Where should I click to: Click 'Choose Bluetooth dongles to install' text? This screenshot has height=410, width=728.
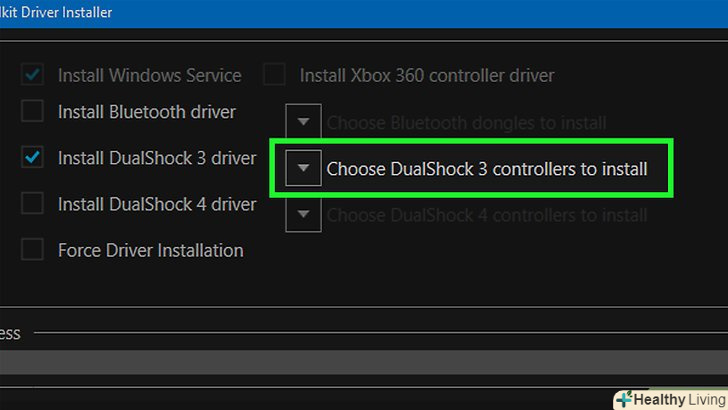coord(466,123)
